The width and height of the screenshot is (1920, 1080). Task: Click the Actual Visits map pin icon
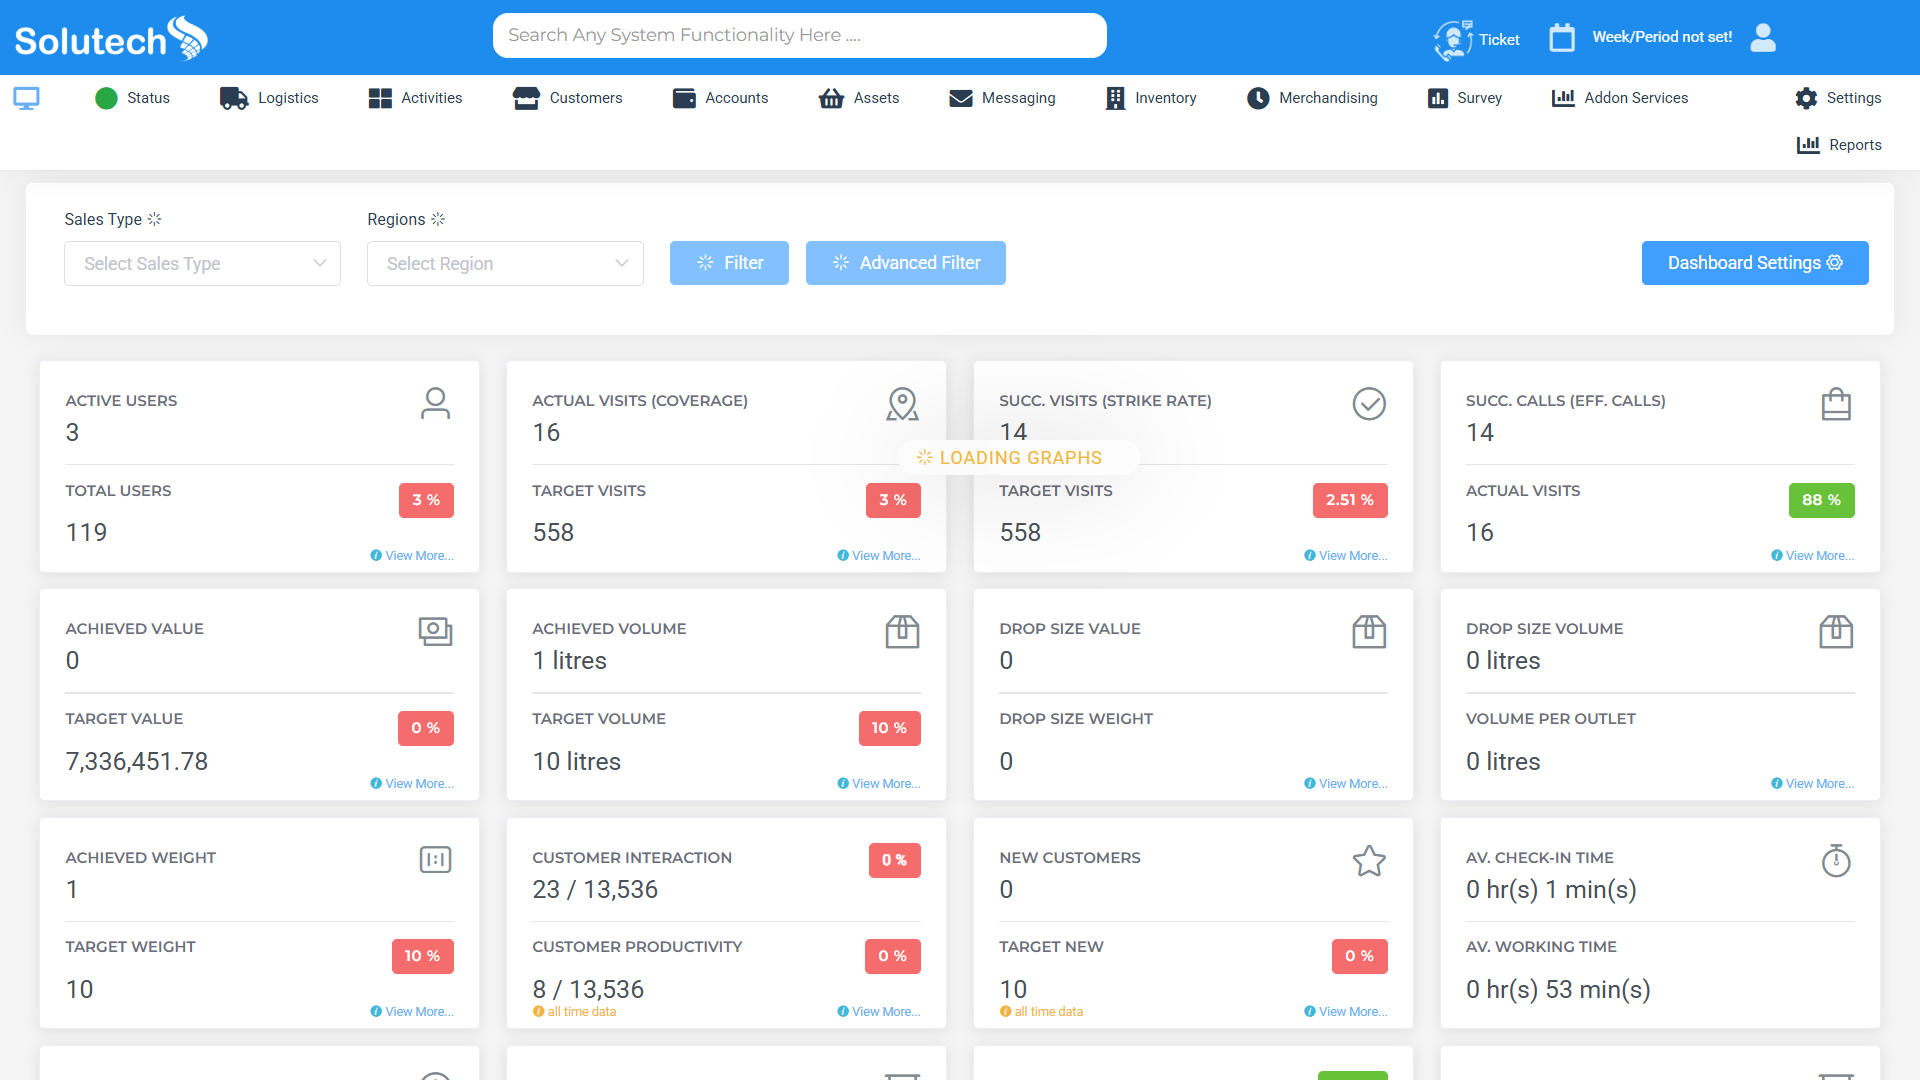click(902, 404)
